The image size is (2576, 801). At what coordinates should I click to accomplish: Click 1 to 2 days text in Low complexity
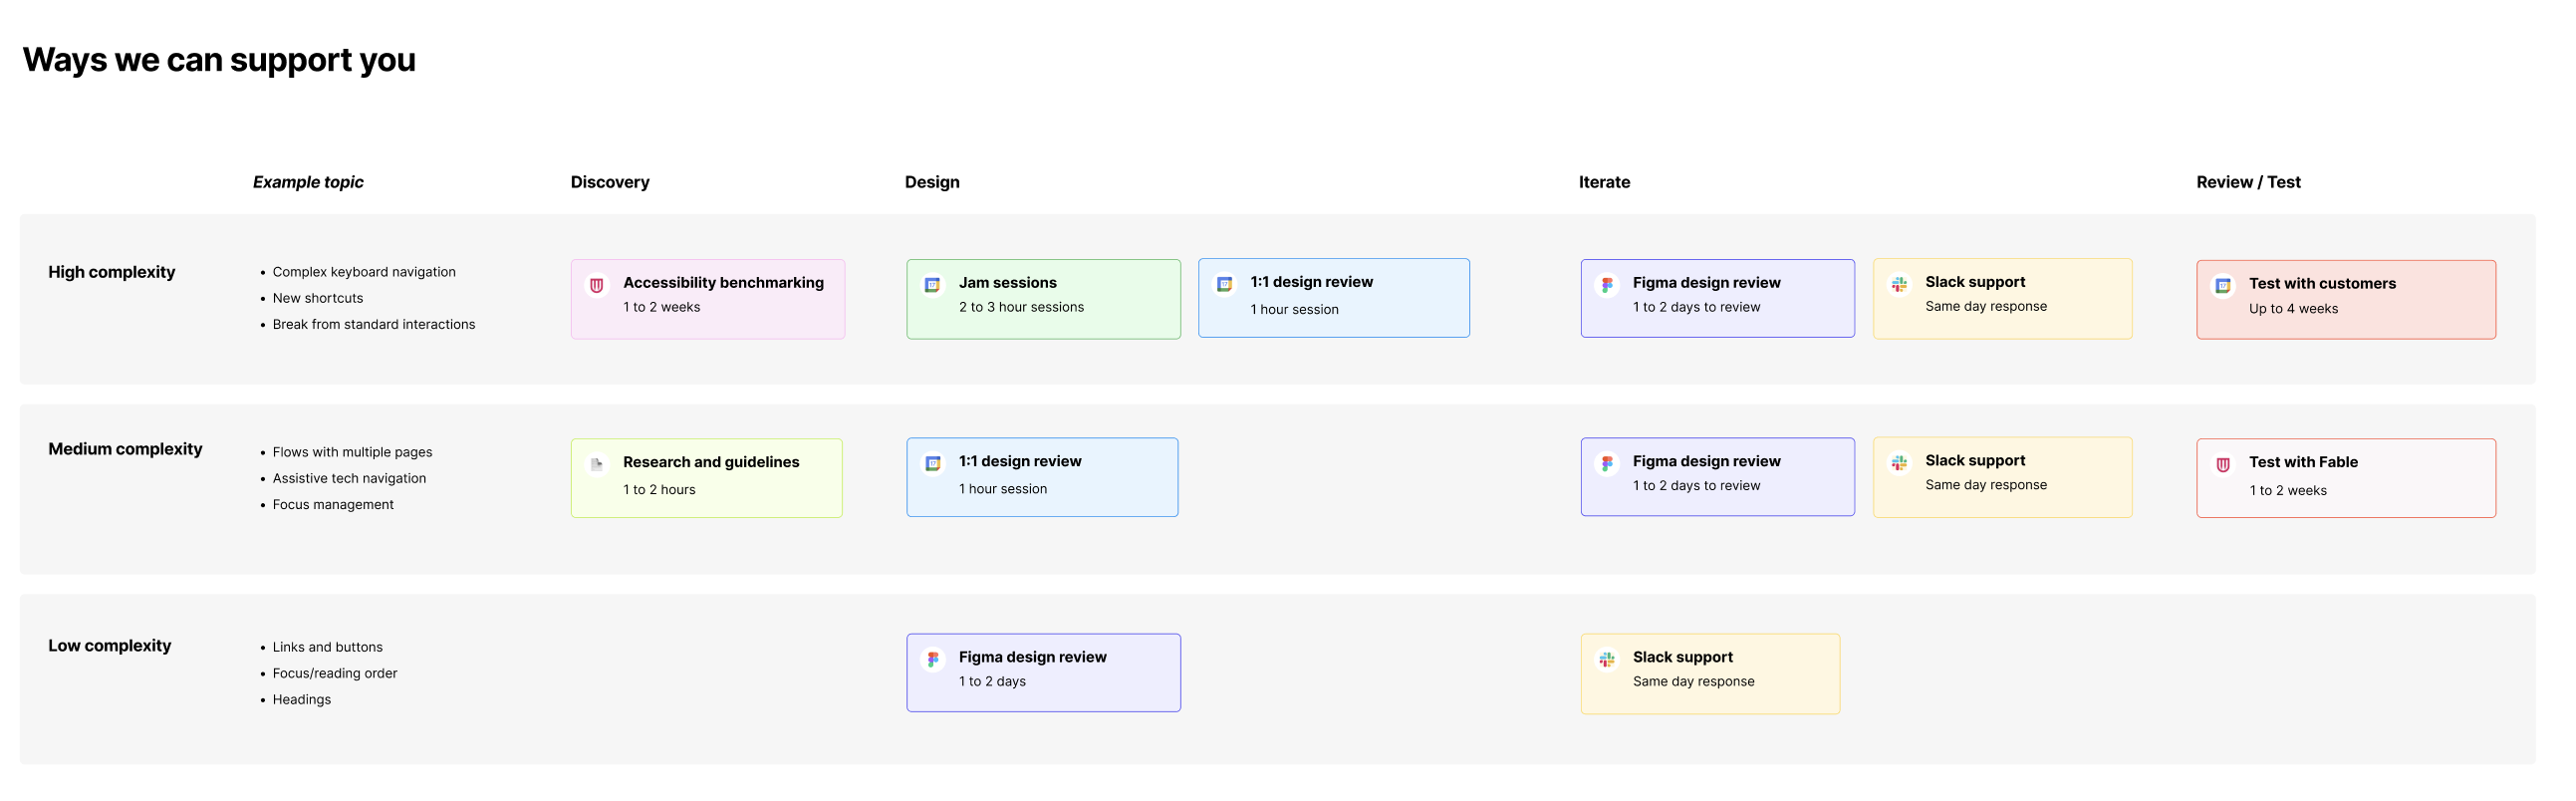pyautogui.click(x=992, y=681)
